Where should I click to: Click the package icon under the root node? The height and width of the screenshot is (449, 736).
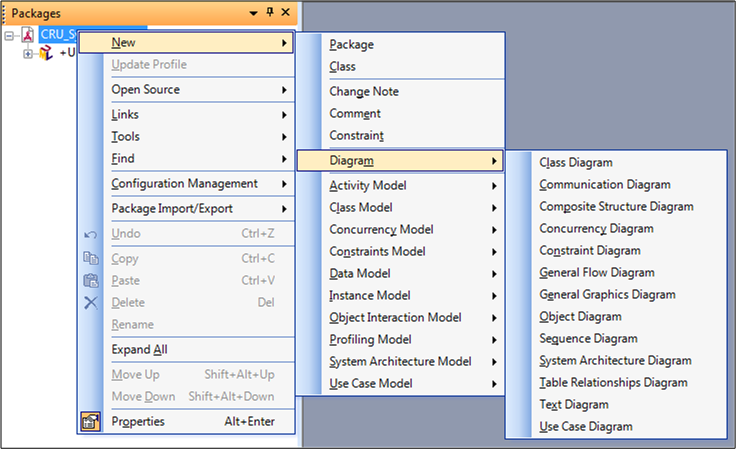46,52
